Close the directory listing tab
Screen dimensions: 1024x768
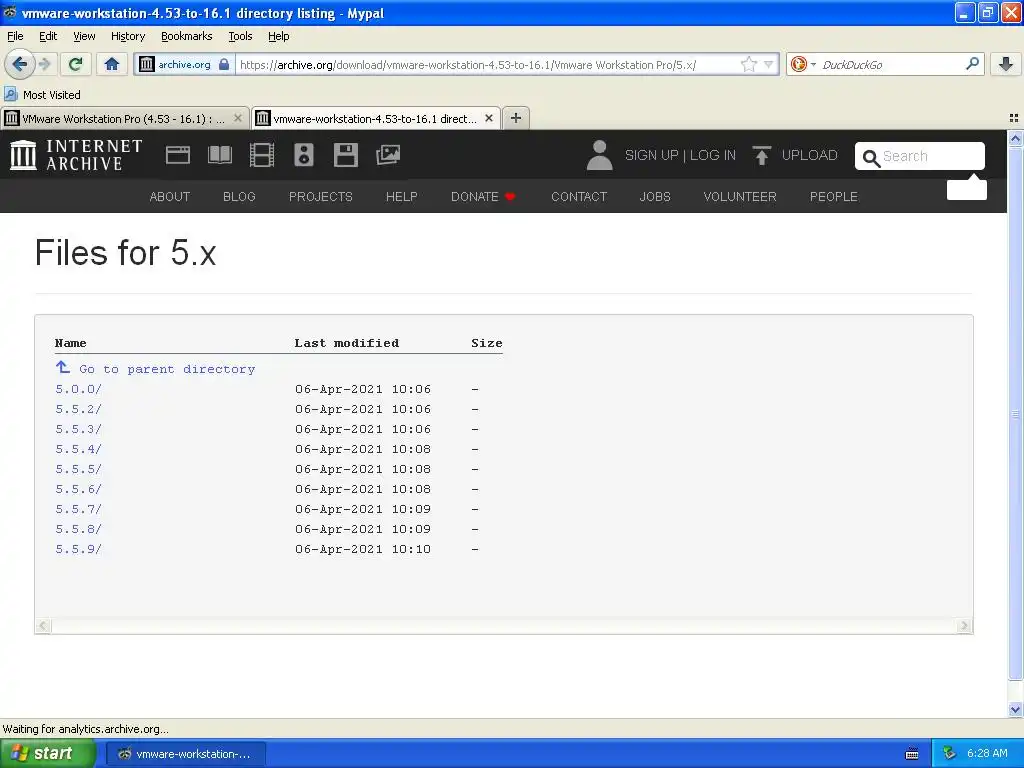(x=488, y=118)
